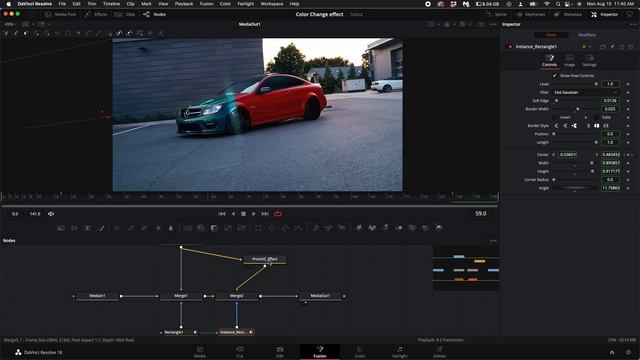
Task: Go to the Deliver page
Action: pyautogui.click(x=439, y=352)
